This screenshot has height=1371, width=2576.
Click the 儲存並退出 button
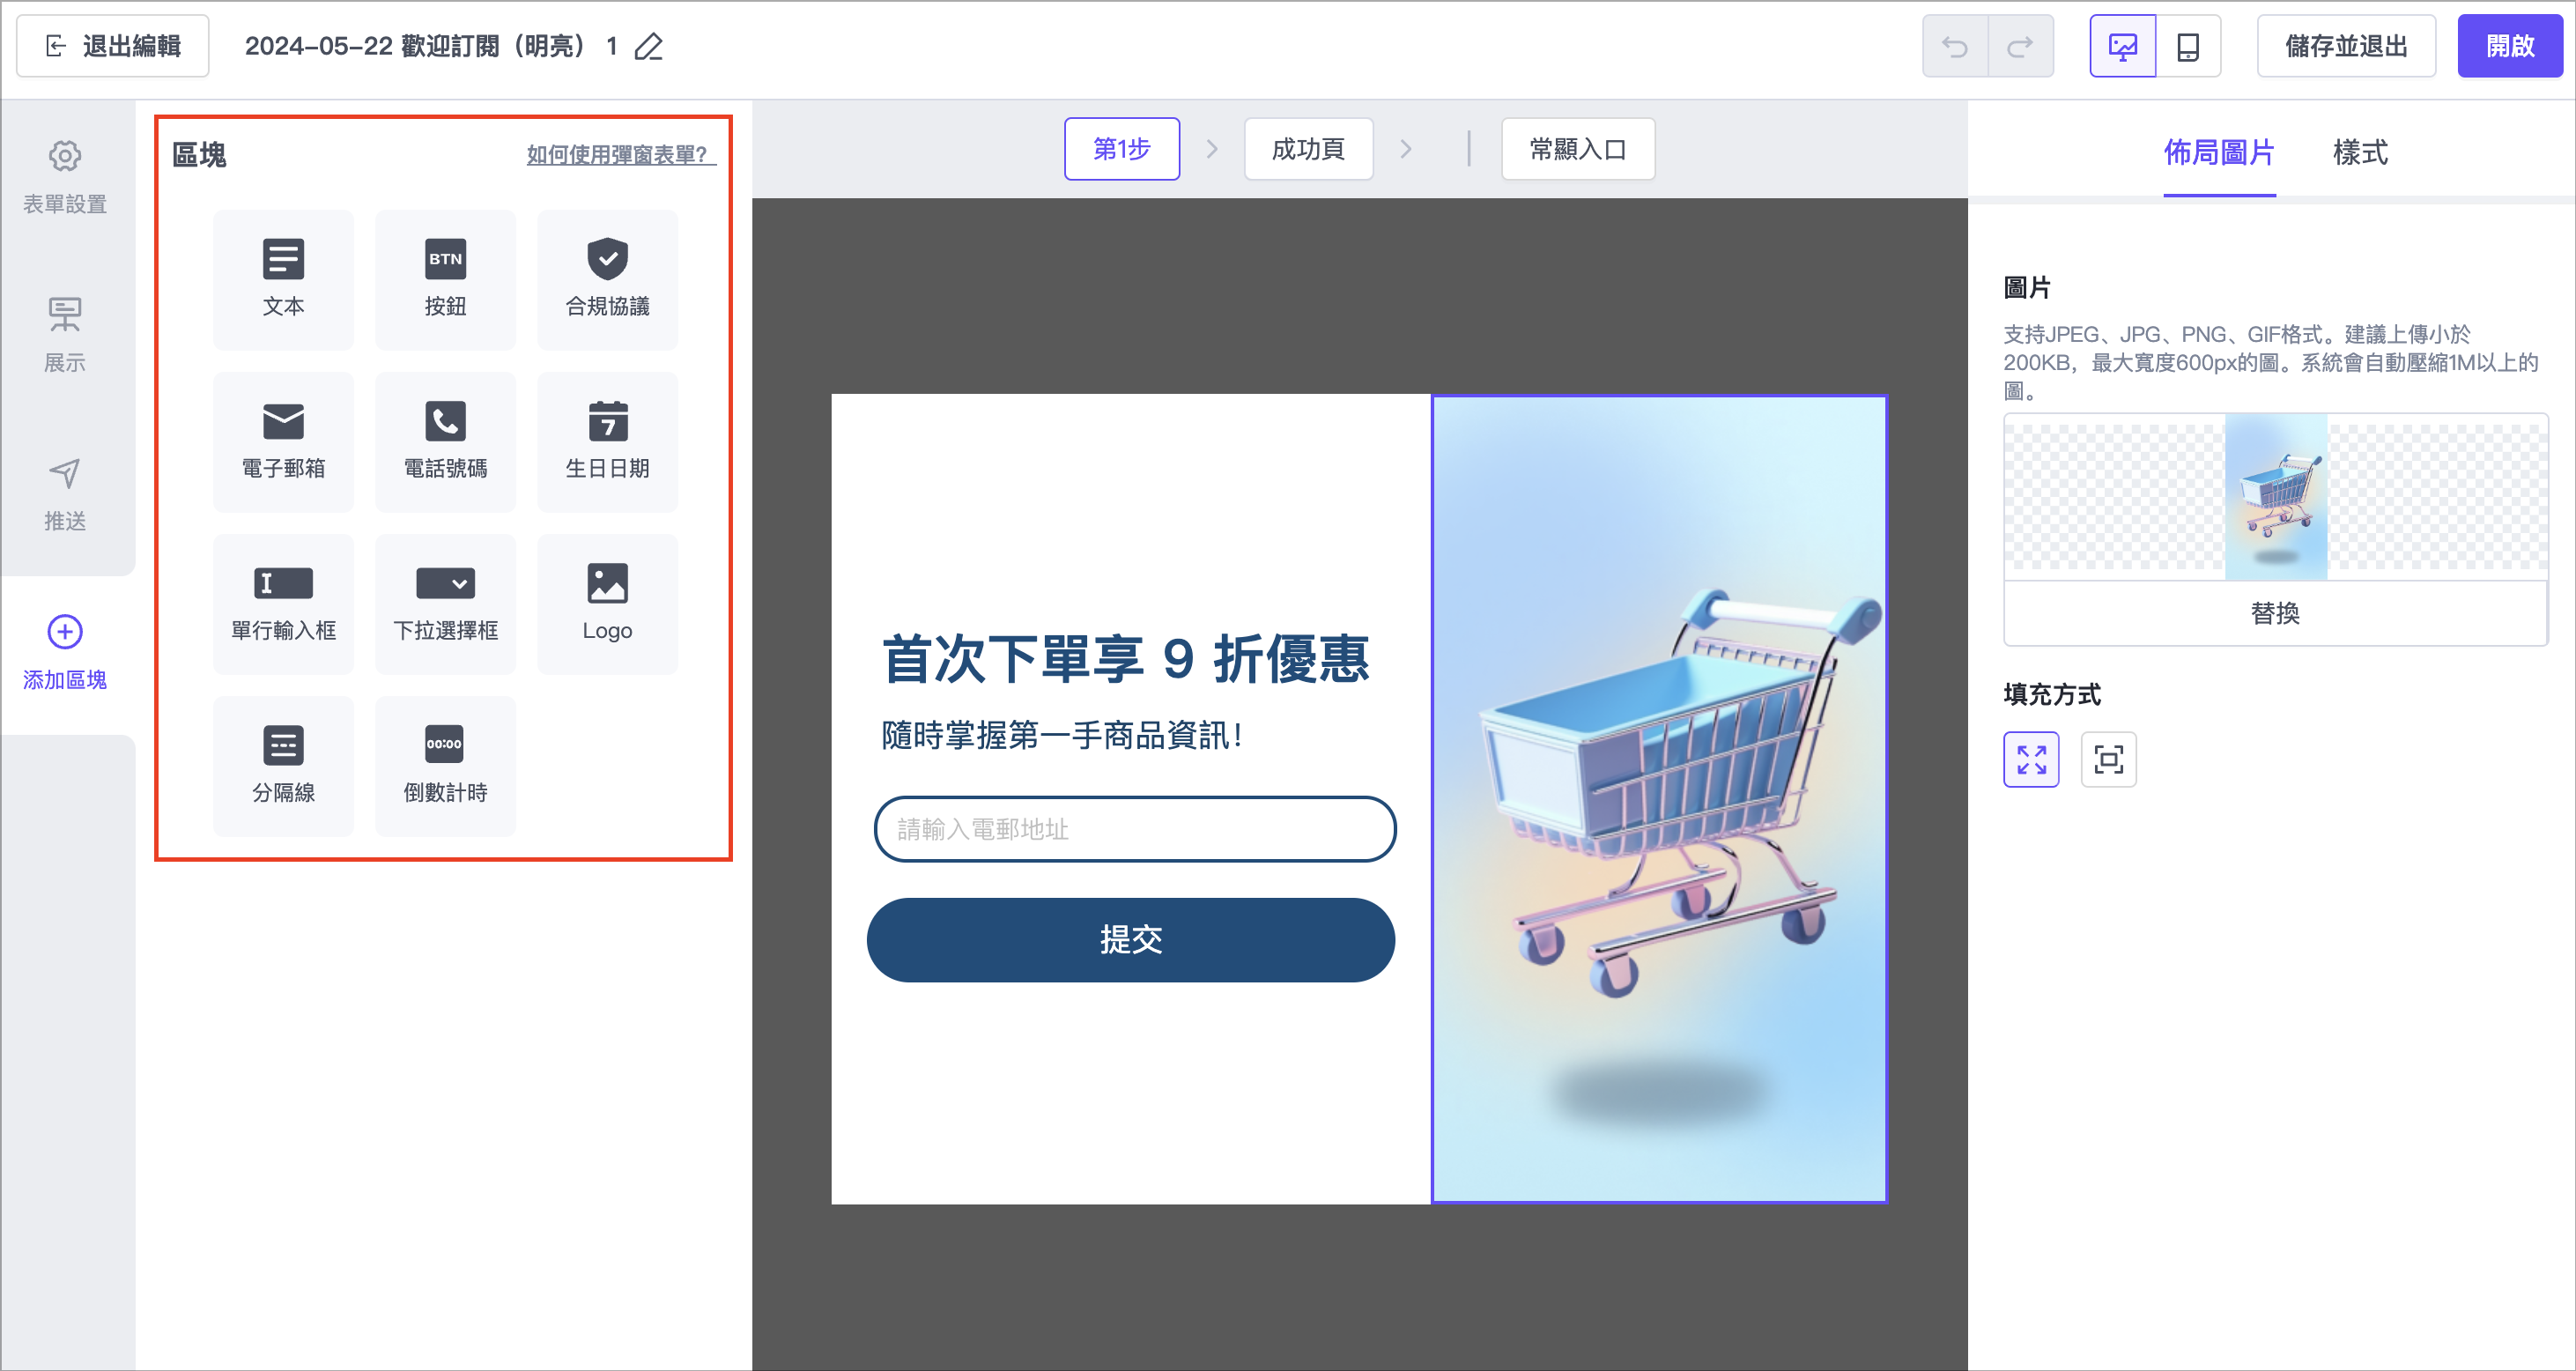click(x=2345, y=47)
